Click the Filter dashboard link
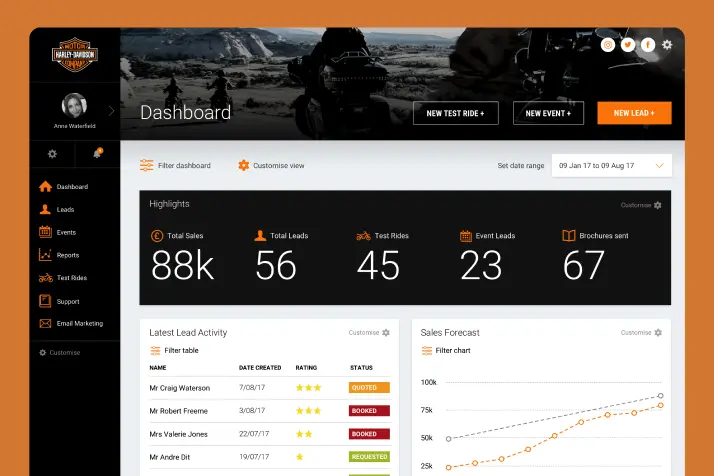 click(184, 166)
